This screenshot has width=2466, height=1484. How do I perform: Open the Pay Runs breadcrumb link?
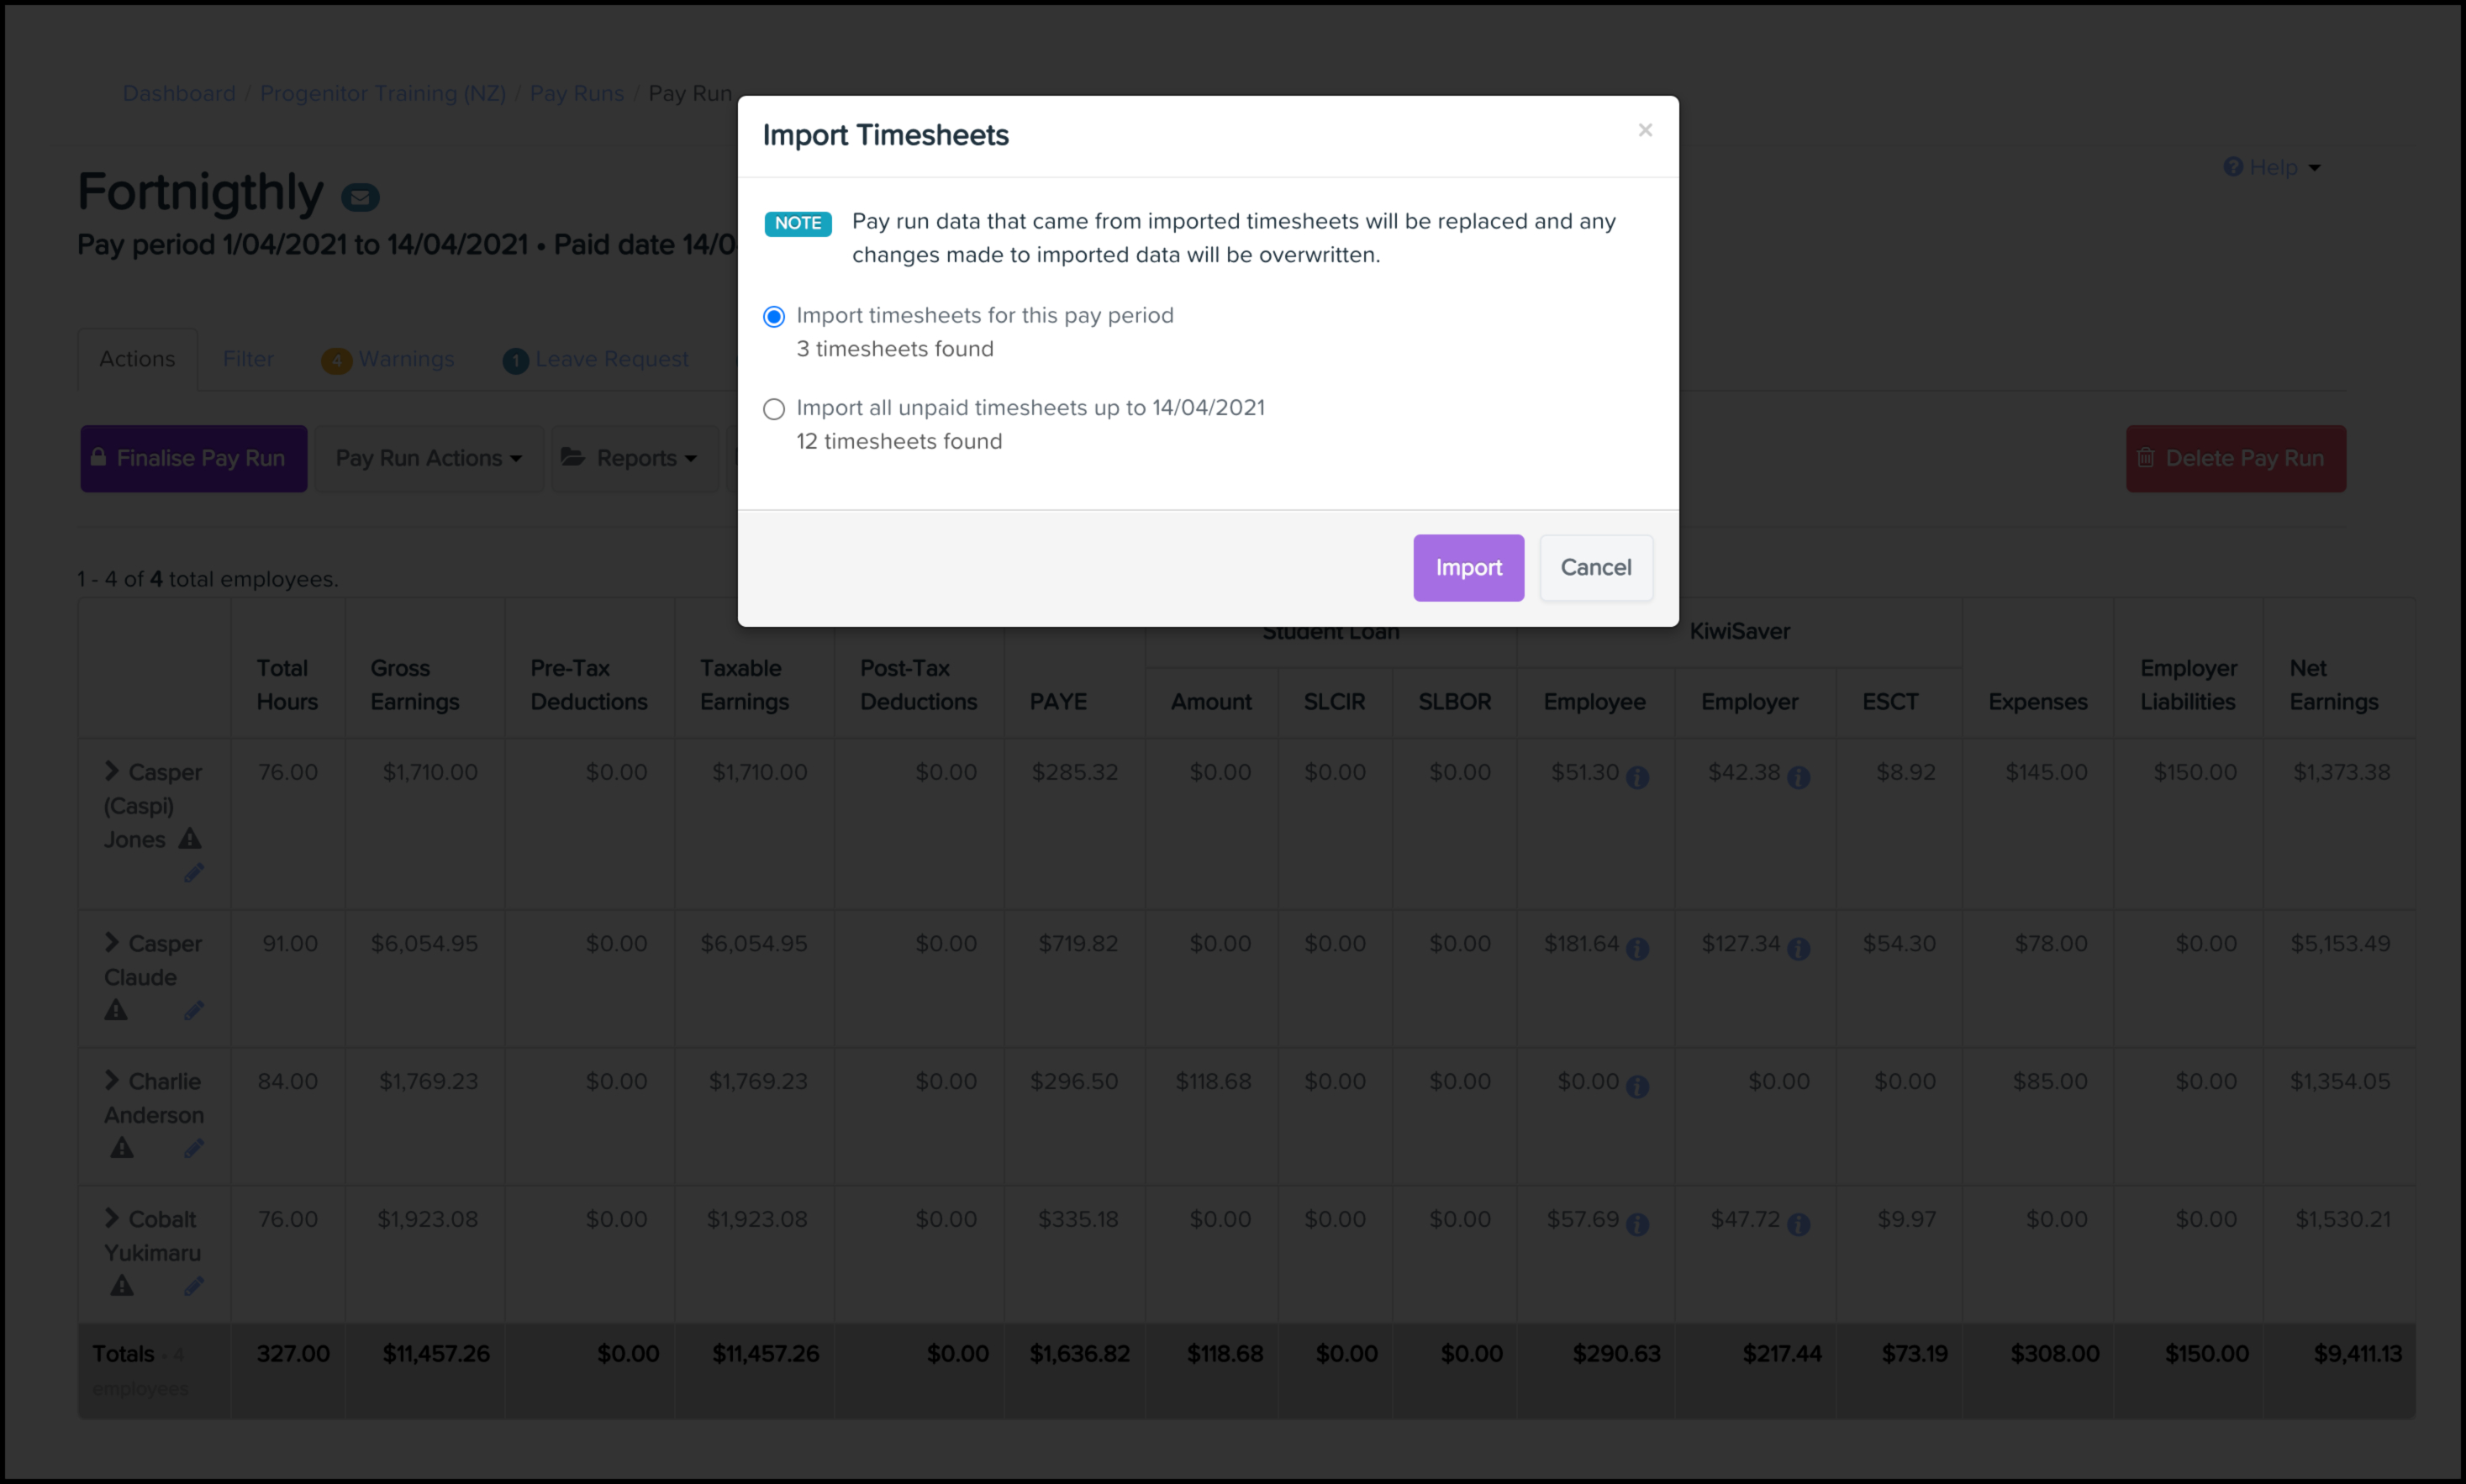(576, 93)
